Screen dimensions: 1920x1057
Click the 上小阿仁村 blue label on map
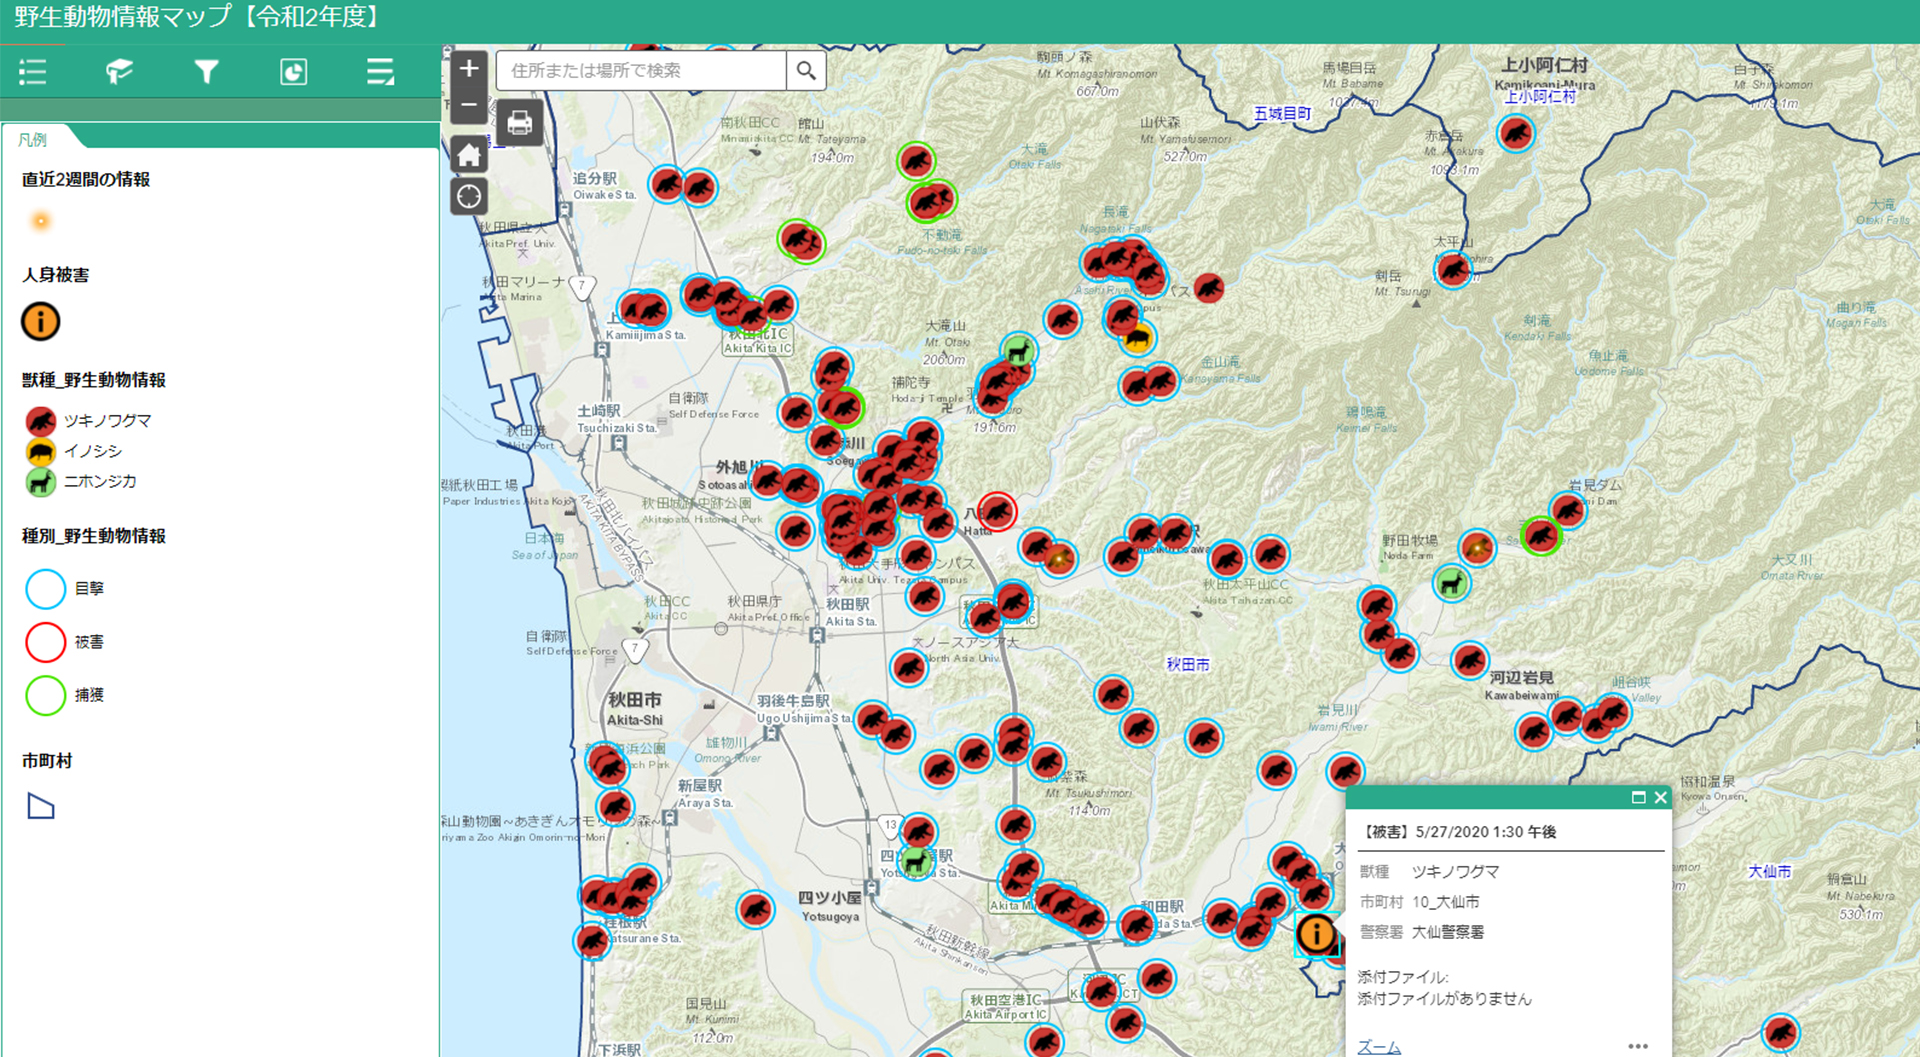point(1540,97)
